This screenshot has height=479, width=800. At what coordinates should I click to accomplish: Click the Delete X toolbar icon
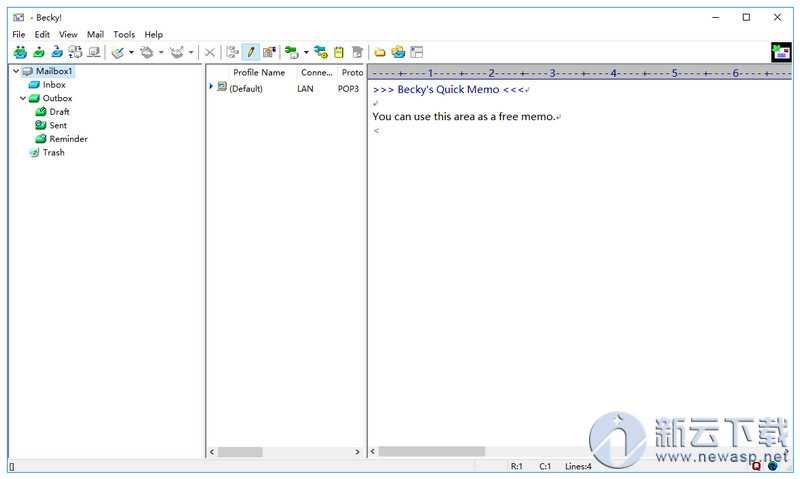point(210,52)
